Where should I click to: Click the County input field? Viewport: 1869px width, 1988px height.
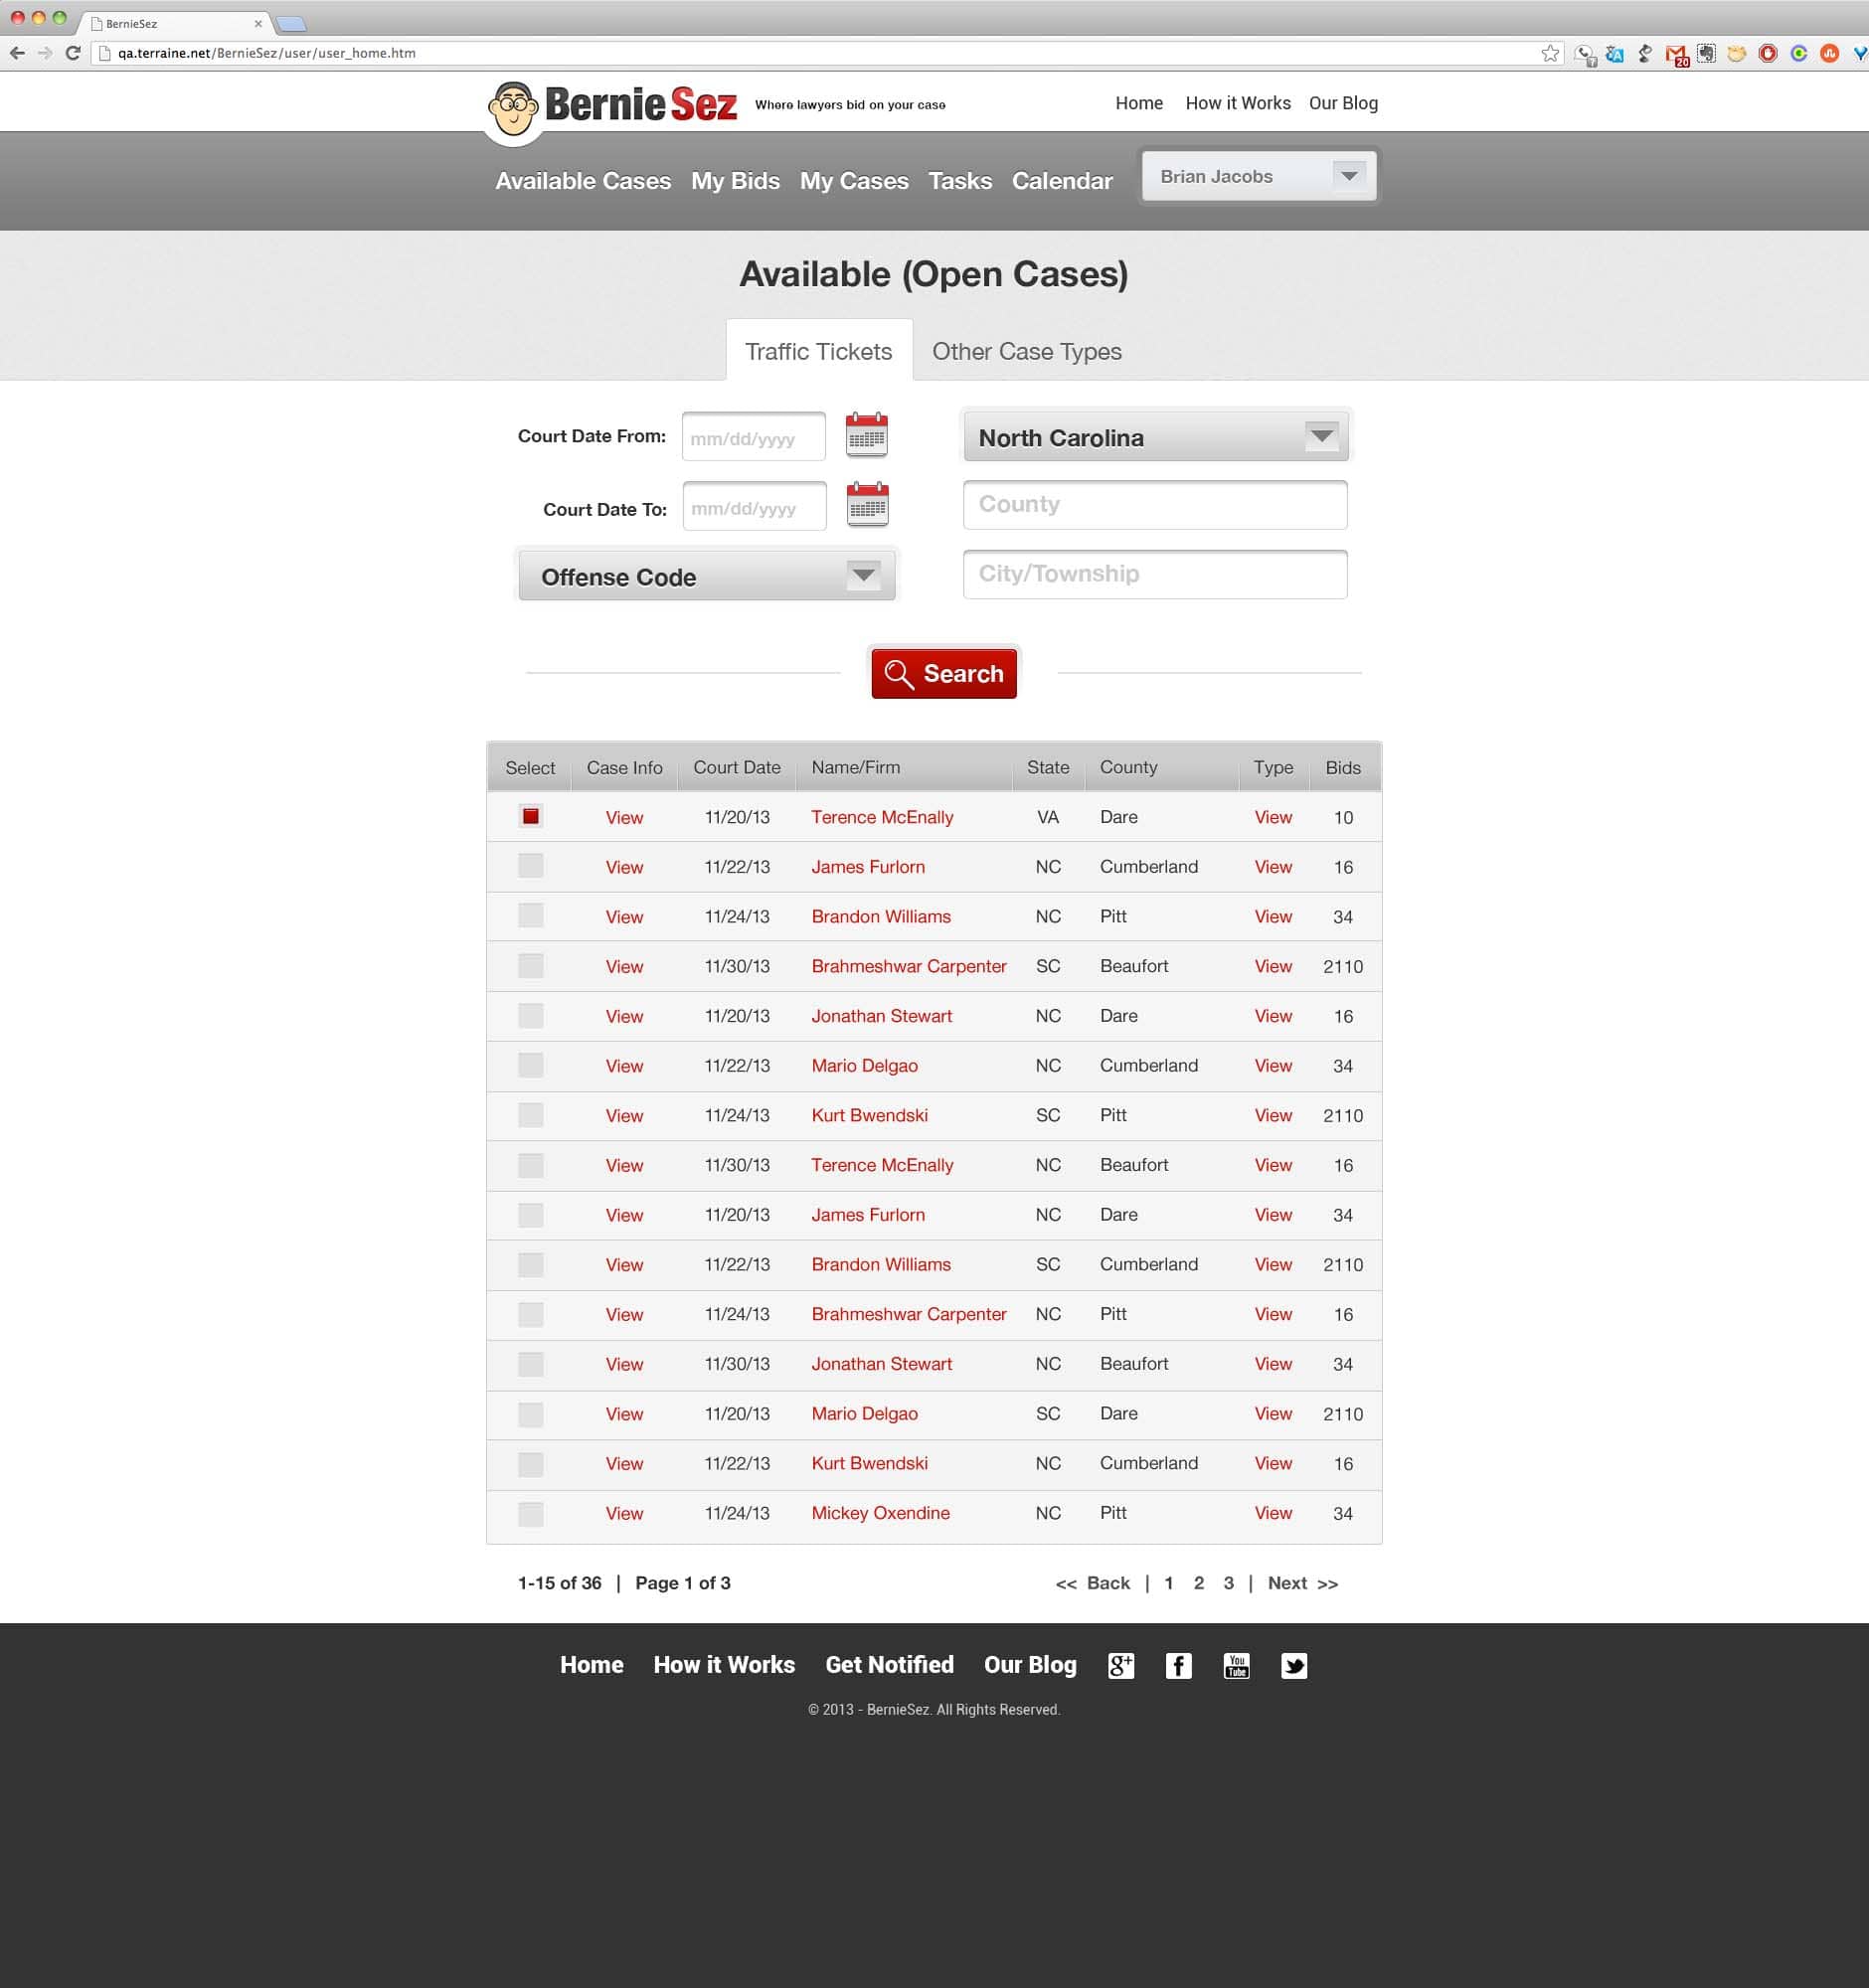tap(1154, 505)
